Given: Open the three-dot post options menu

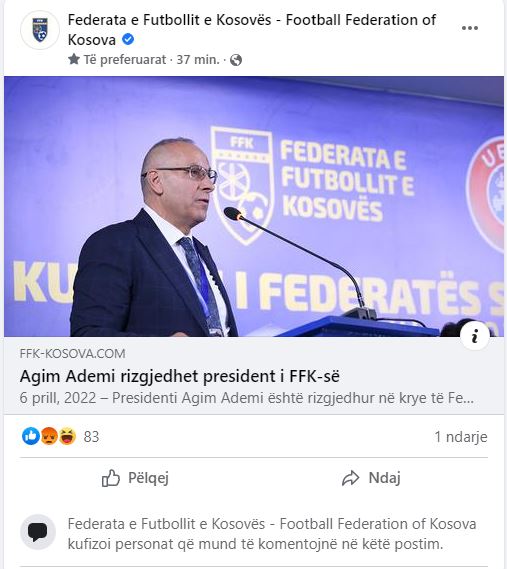Looking at the screenshot, I should coord(470,28).
